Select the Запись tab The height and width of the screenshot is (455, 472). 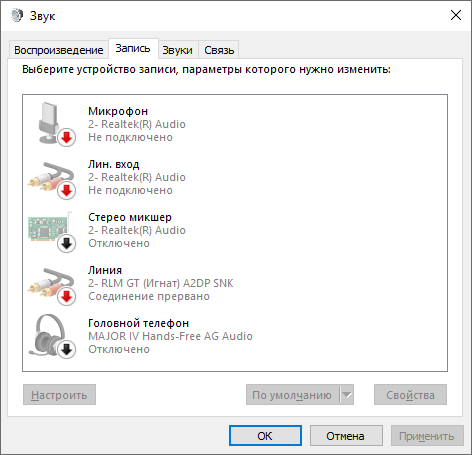133,49
